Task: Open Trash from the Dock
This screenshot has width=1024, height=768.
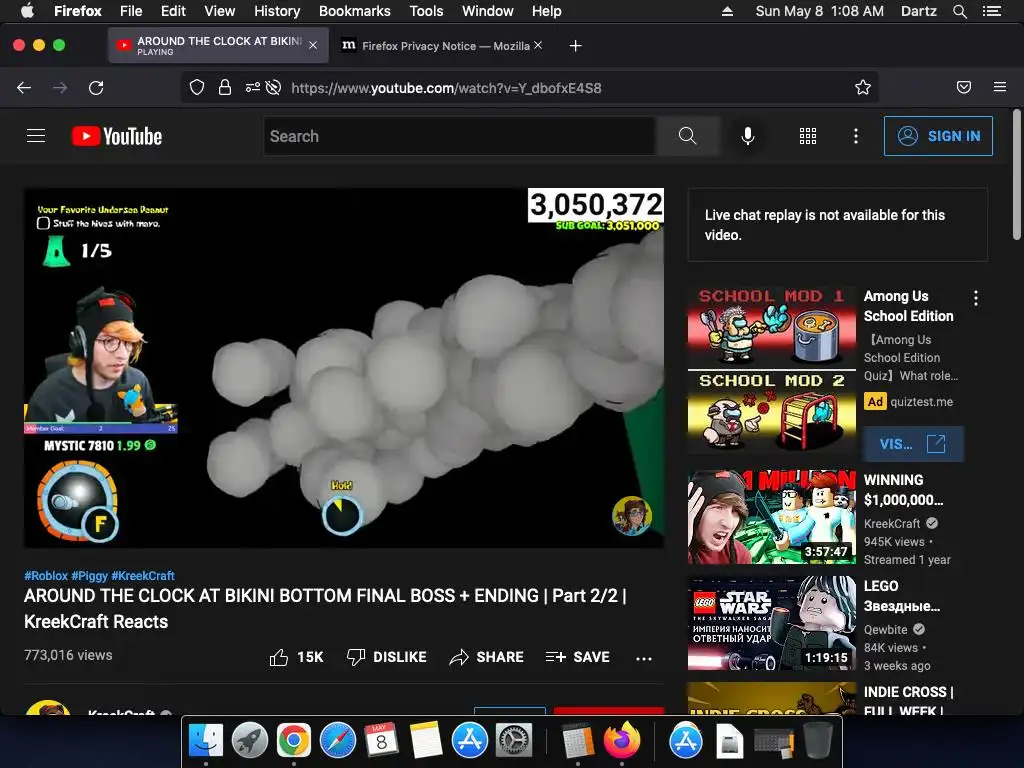Action: pyautogui.click(x=818, y=741)
